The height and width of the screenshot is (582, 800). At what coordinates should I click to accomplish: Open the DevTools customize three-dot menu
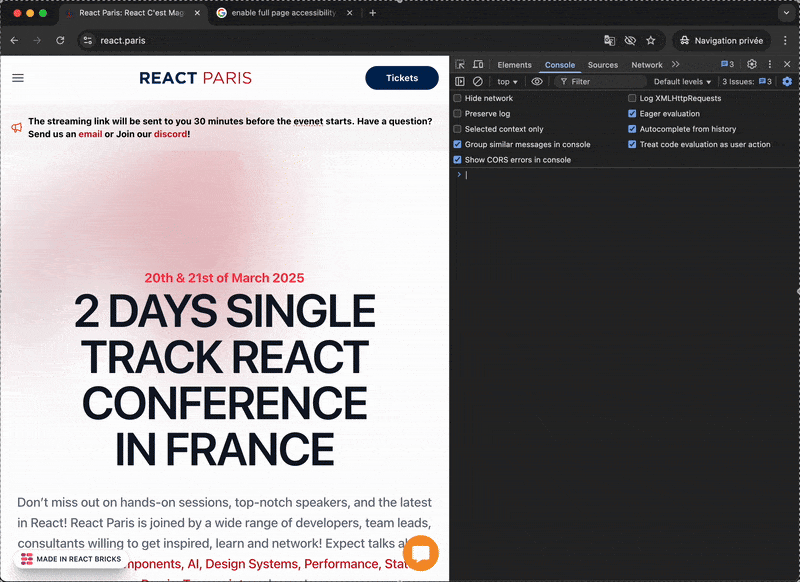770,64
